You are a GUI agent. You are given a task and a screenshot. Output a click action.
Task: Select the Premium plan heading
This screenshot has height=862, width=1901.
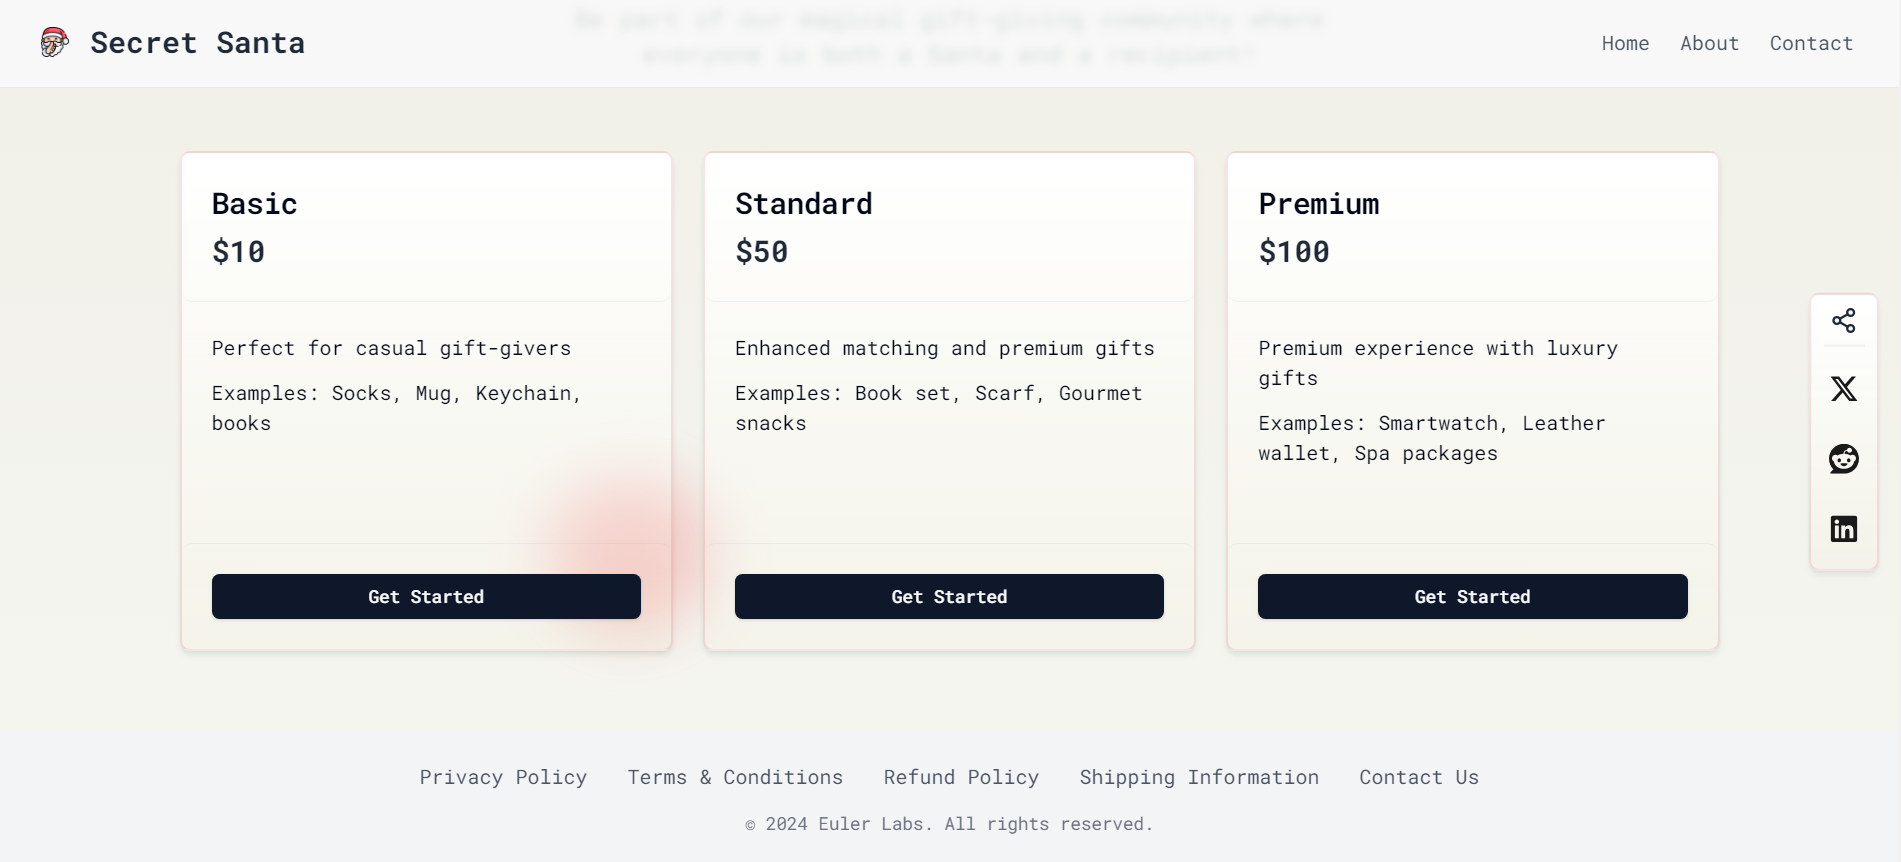(1318, 204)
